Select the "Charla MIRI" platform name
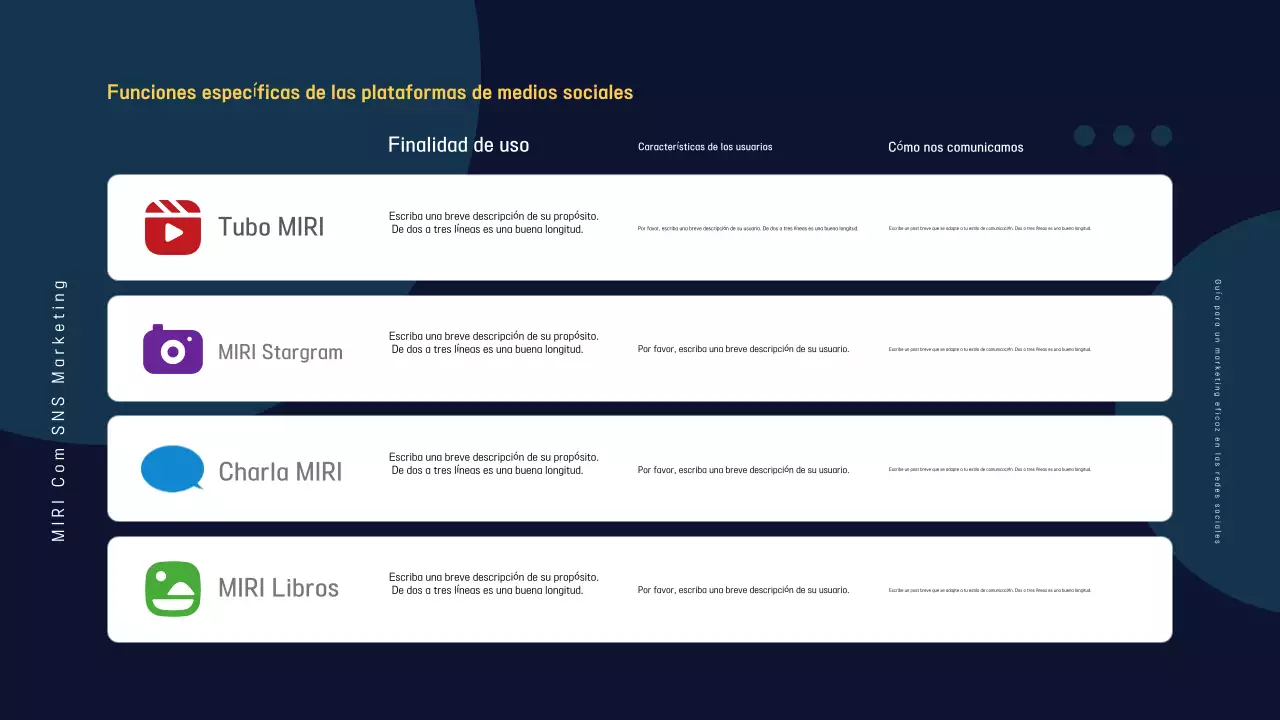The width and height of the screenshot is (1280, 720). pyautogui.click(x=280, y=471)
